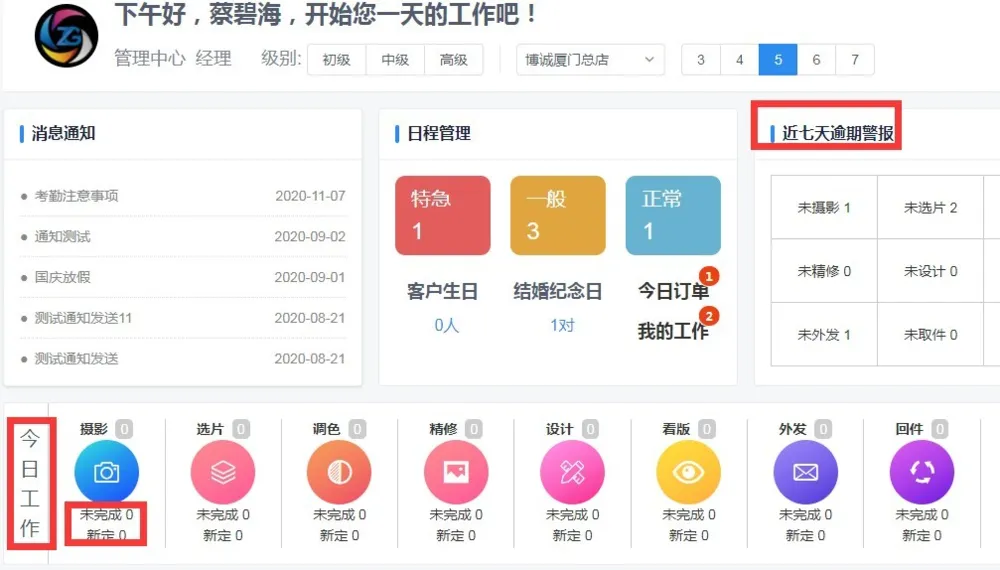Image resolution: width=1000 pixels, height=570 pixels.
Task: Click the 摄影 camera icon
Action: coord(106,472)
